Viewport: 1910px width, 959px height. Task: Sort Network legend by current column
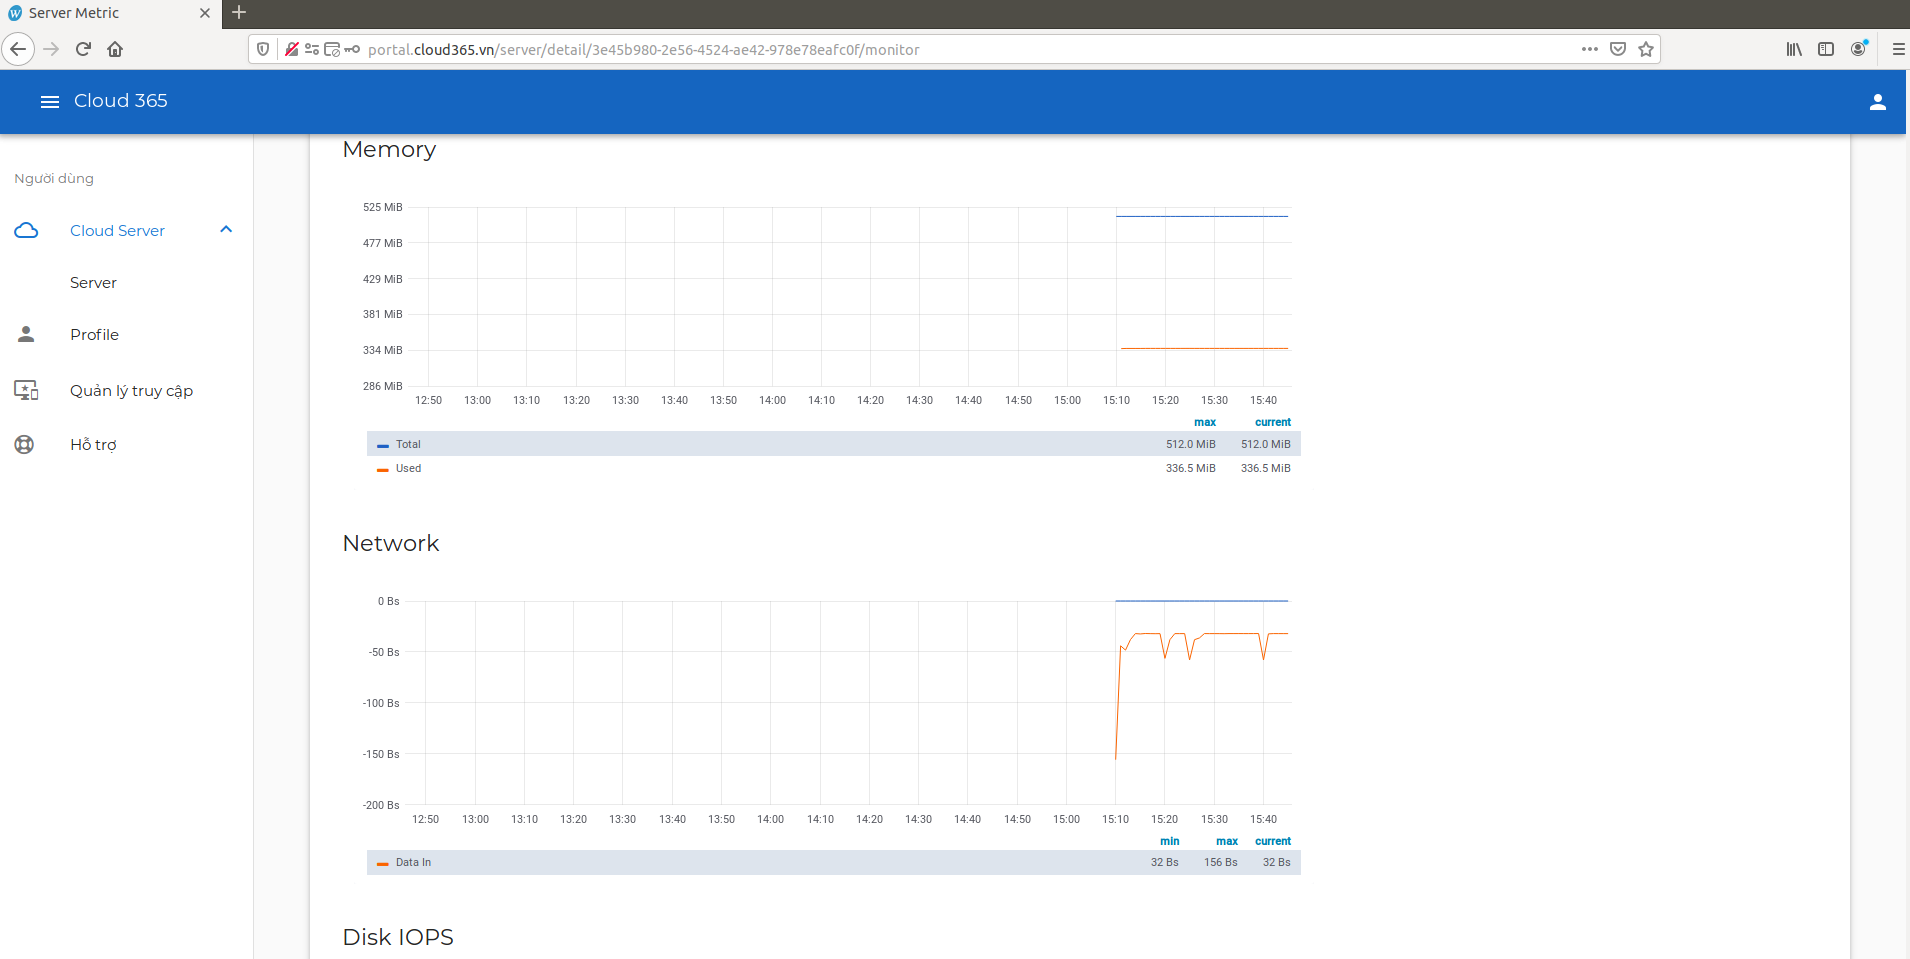click(x=1272, y=841)
